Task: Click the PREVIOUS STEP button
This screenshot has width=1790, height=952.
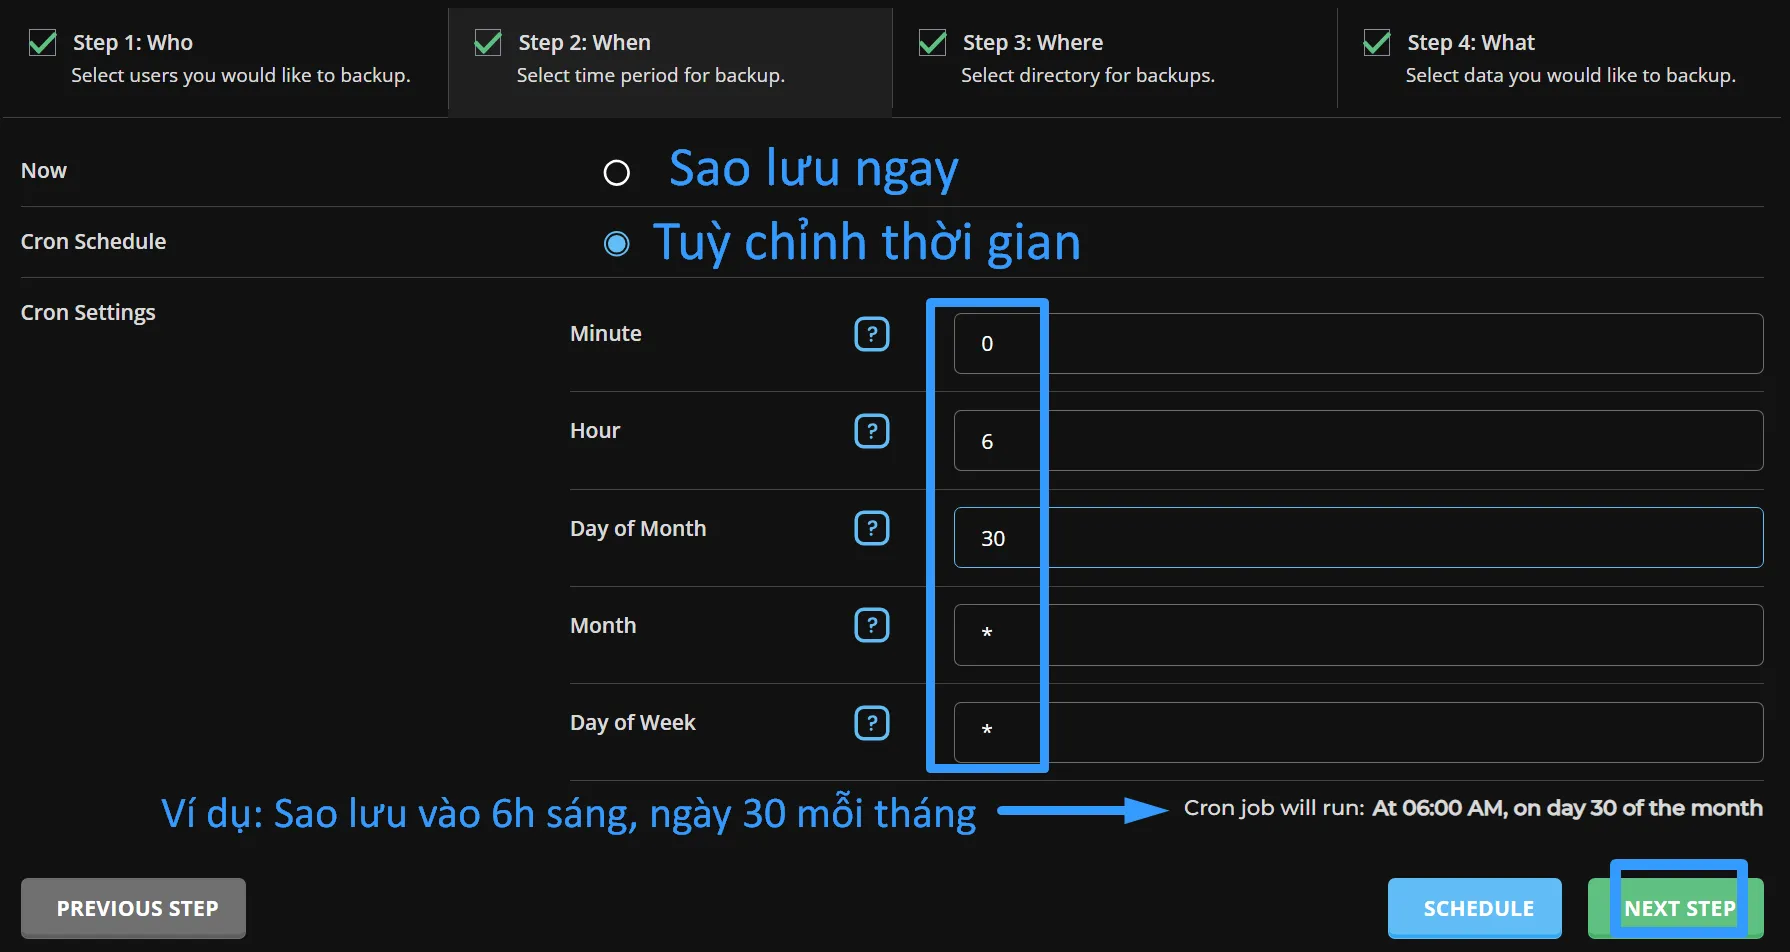Action: pos(133,908)
